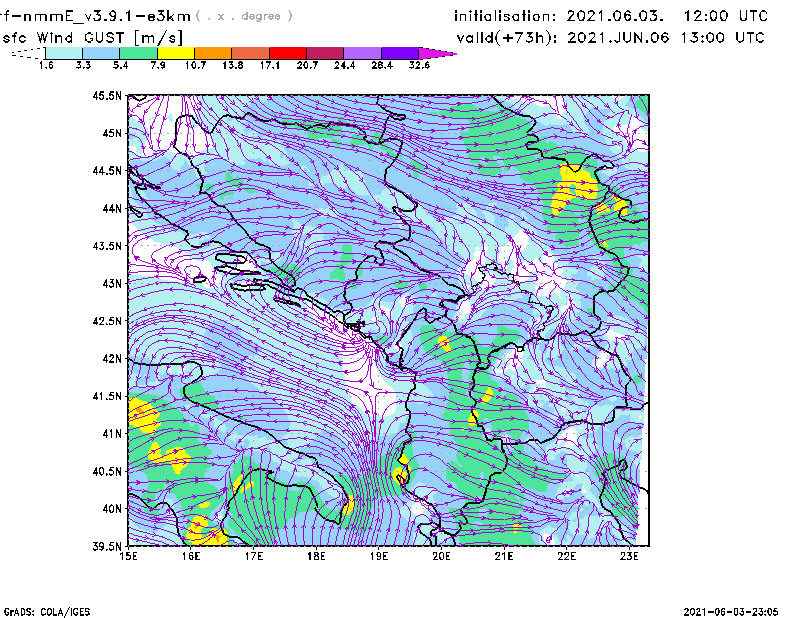Click the 7.9 legend value
800x618 pixels.
(158, 65)
